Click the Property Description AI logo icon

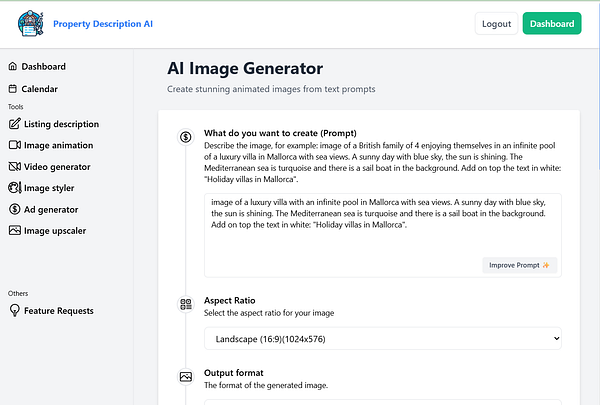[x=31, y=24]
